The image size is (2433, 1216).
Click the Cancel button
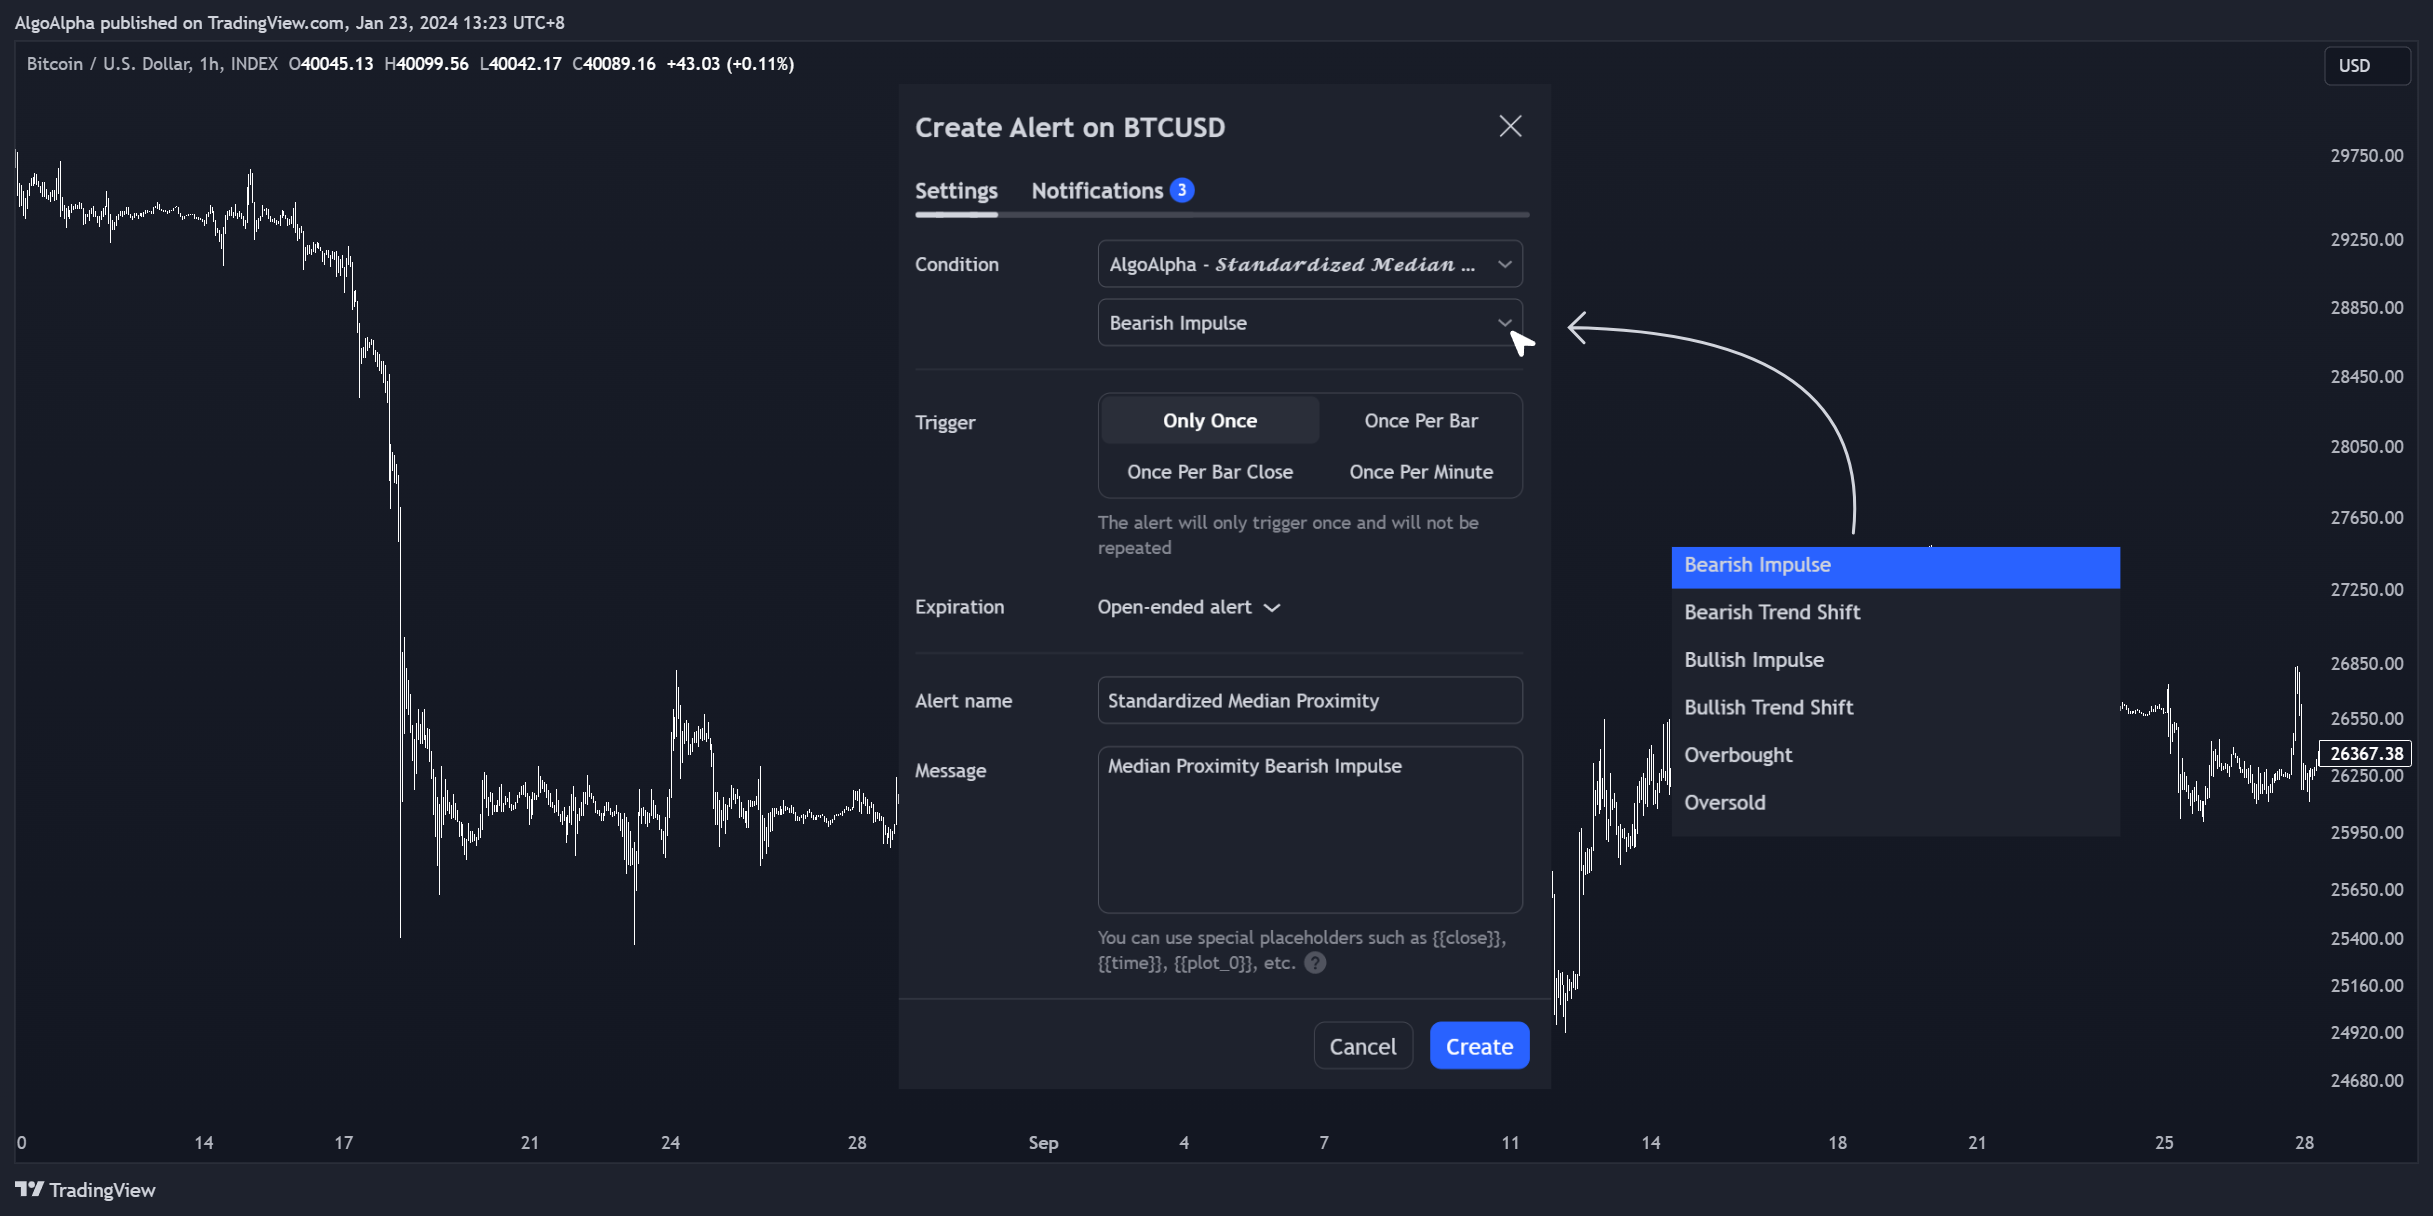point(1363,1046)
